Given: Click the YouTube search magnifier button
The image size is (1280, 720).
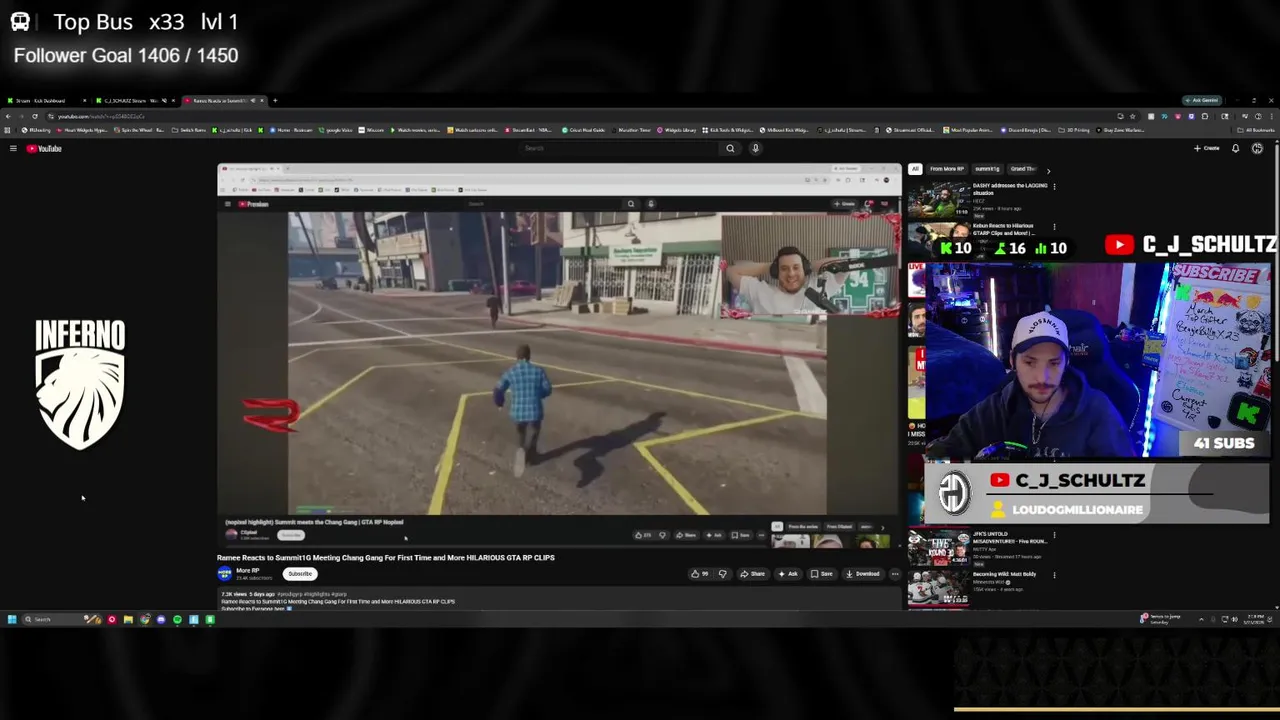Looking at the screenshot, I should coord(730,148).
